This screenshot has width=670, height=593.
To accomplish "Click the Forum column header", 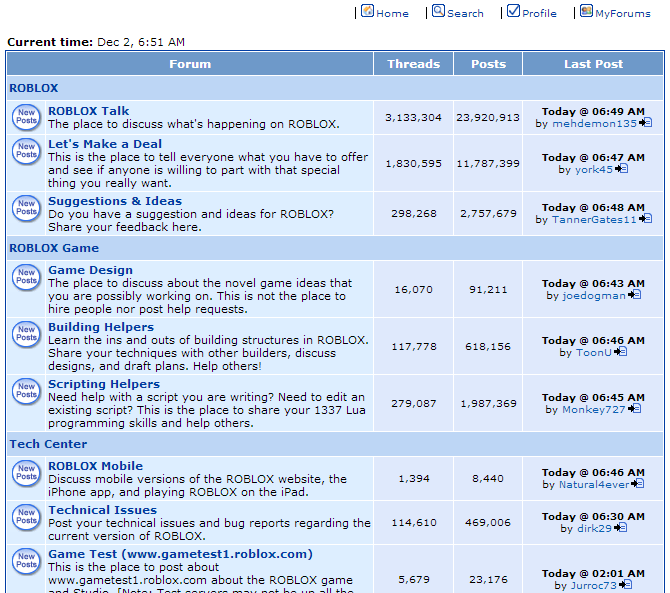I will 190,64.
